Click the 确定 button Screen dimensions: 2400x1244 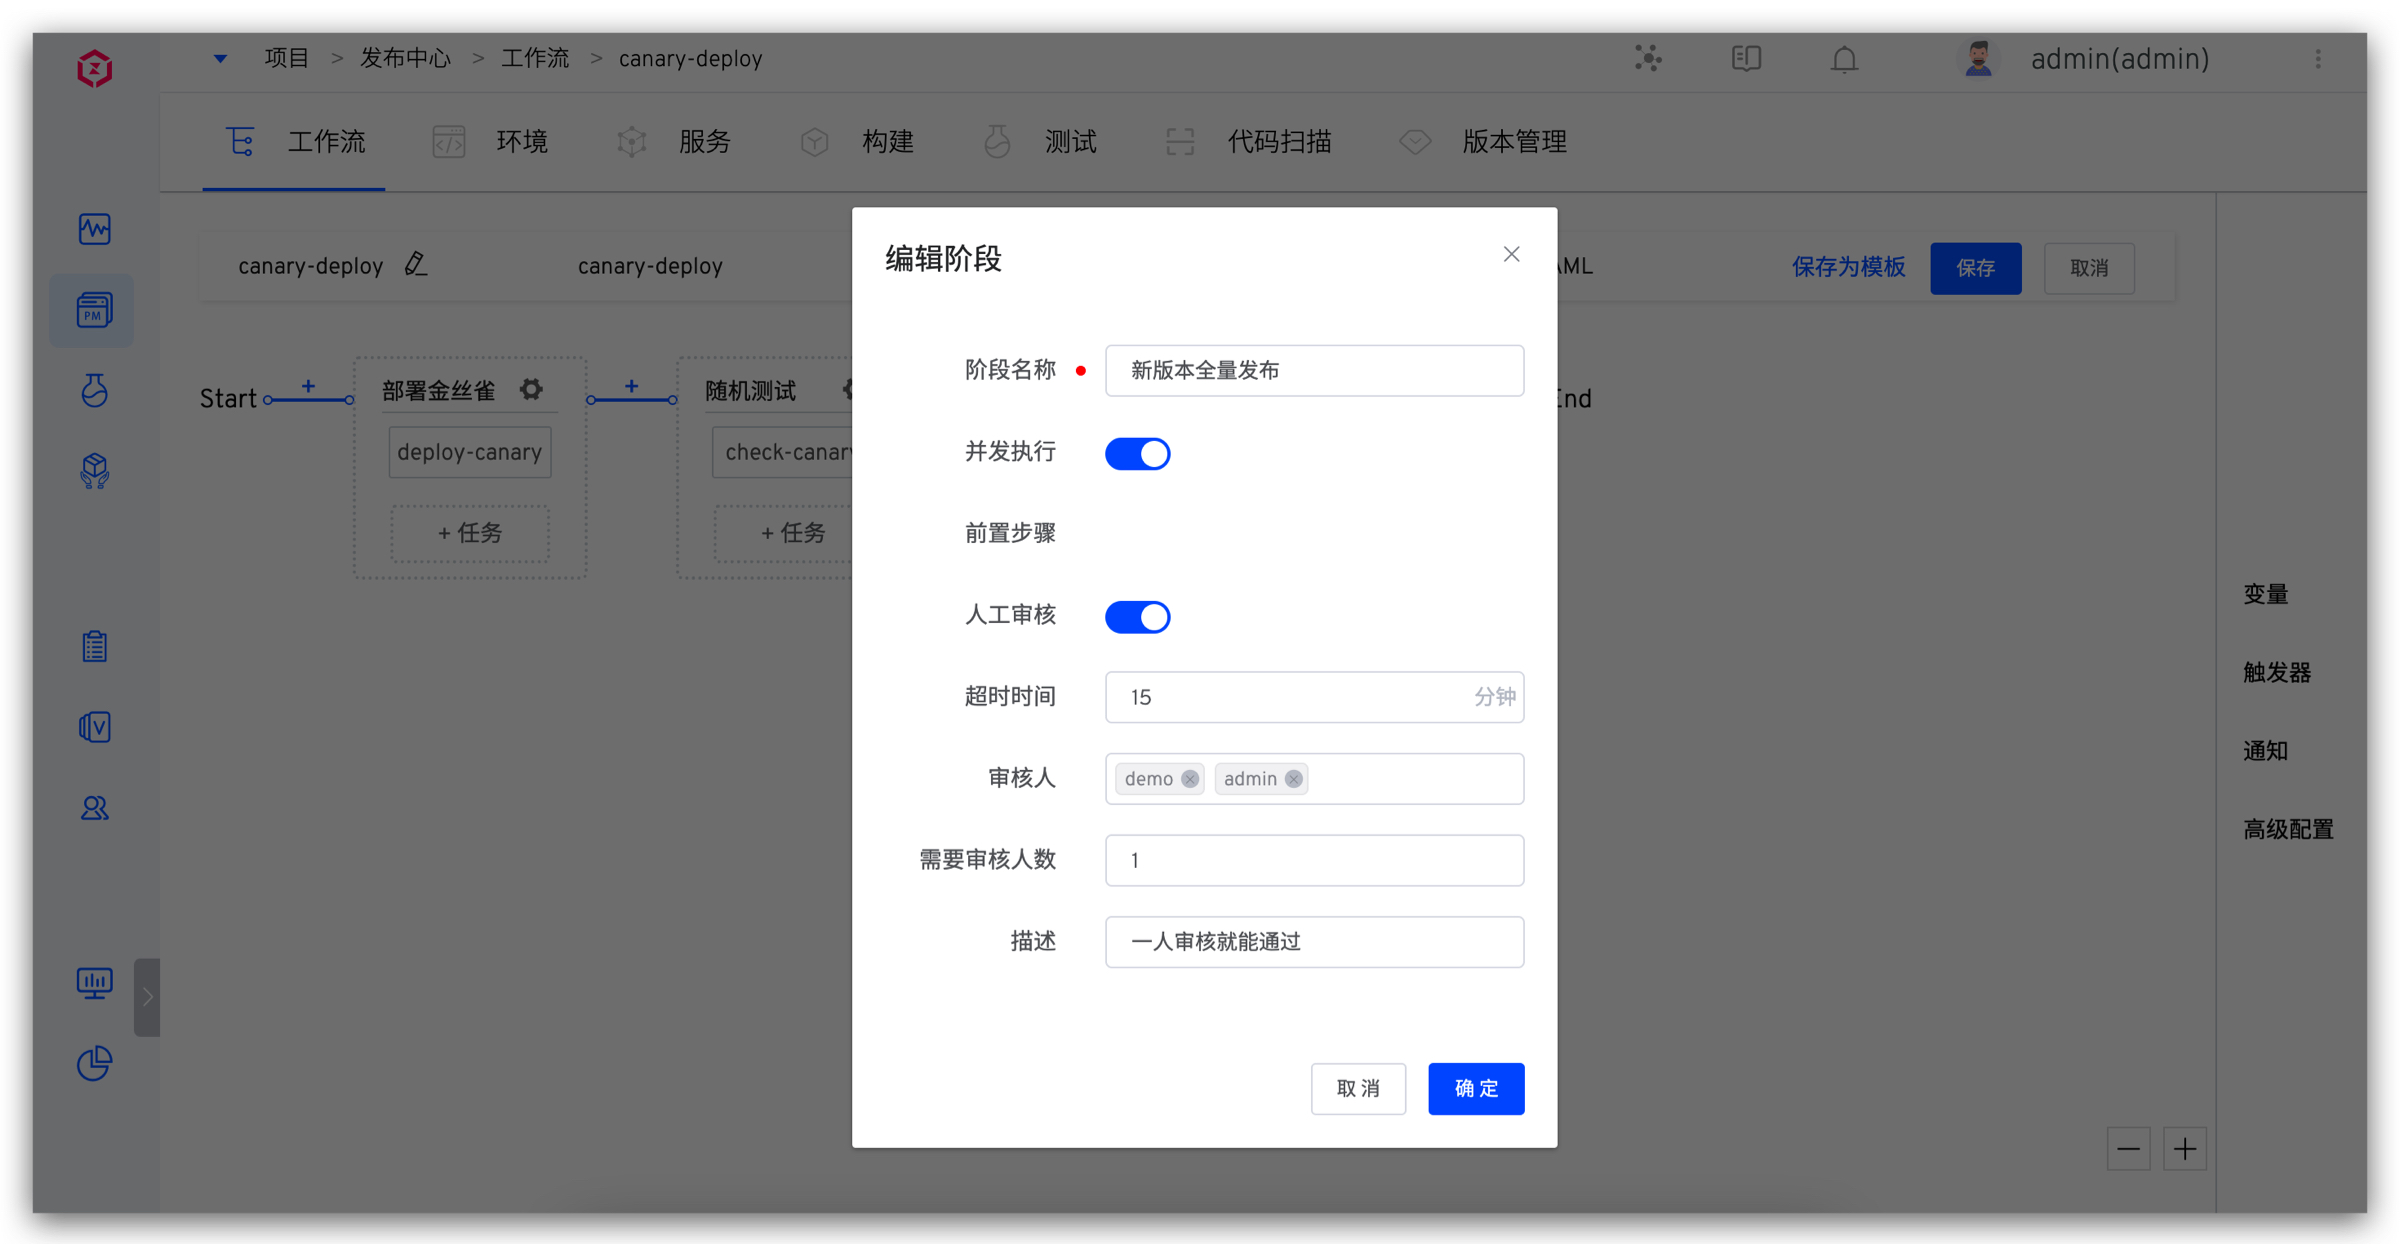[1475, 1088]
